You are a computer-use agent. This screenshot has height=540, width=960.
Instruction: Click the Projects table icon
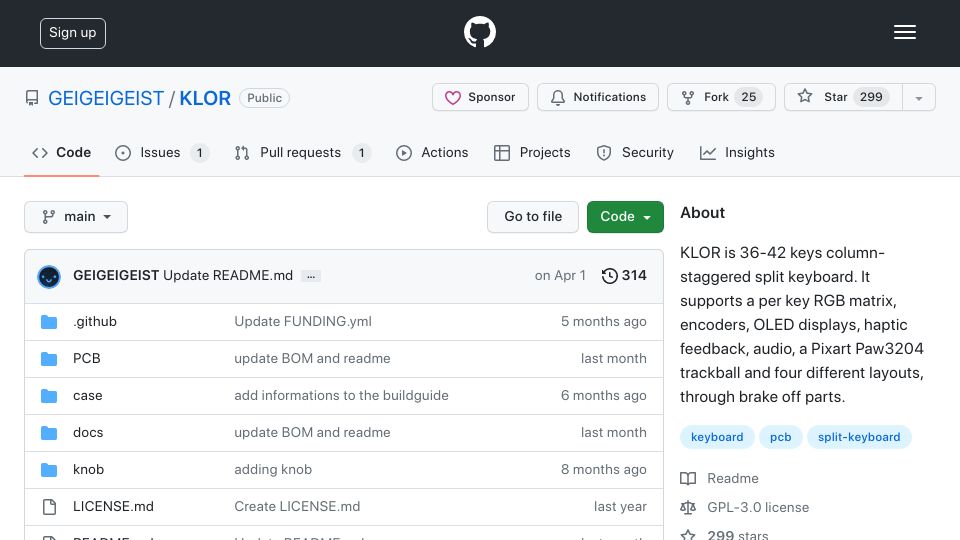pyautogui.click(x=502, y=153)
